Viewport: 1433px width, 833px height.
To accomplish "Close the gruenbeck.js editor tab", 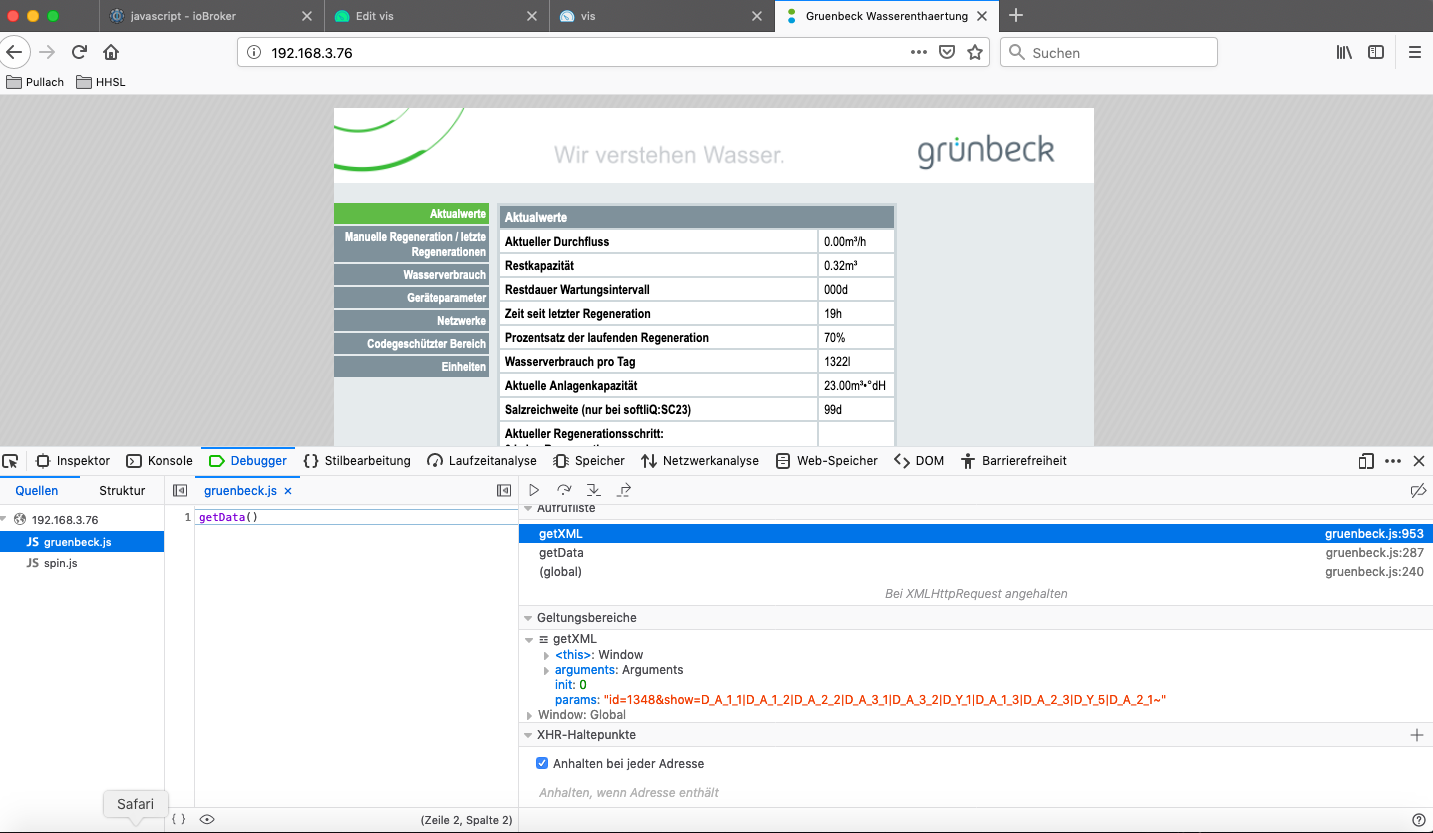I will [288, 491].
